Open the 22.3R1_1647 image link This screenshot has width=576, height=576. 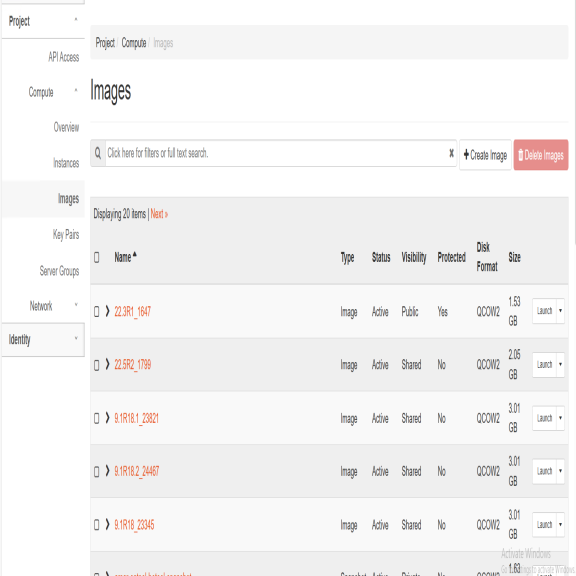[x=133, y=312]
